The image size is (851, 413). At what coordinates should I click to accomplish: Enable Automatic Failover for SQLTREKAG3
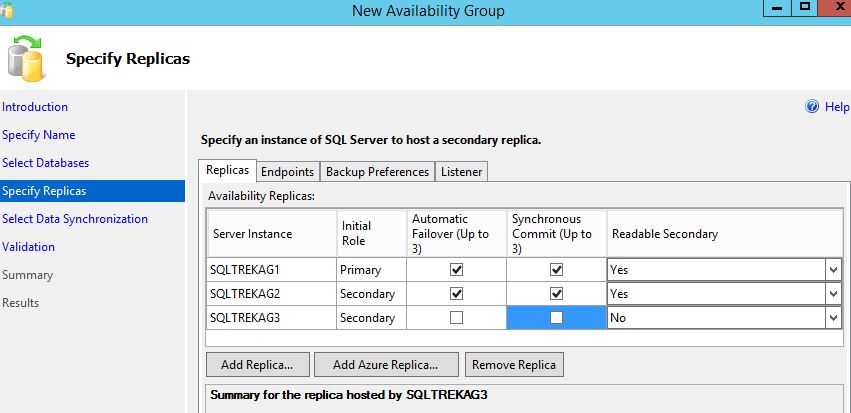457,317
